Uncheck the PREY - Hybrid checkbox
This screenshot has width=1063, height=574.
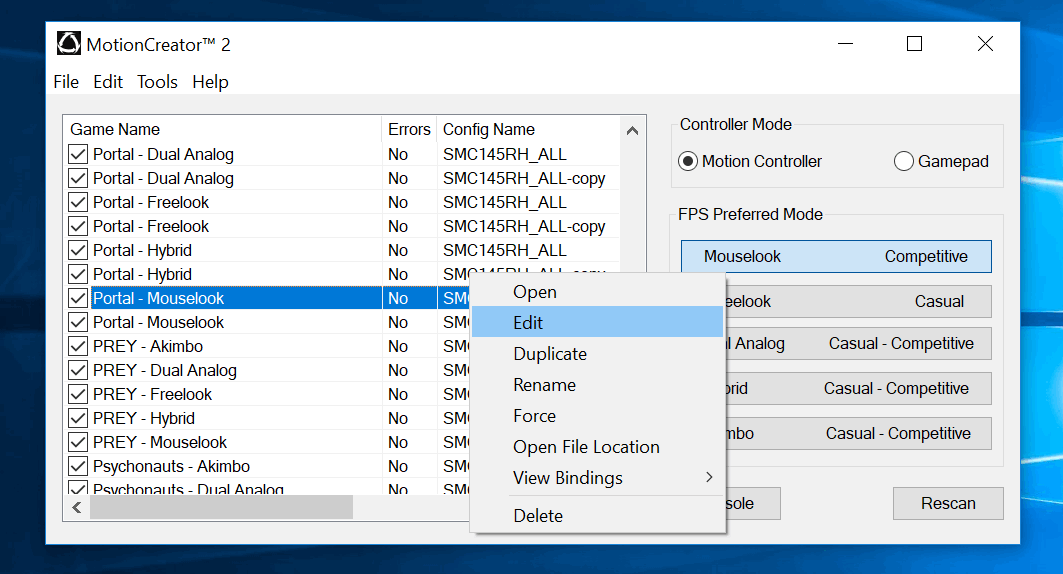pos(78,419)
